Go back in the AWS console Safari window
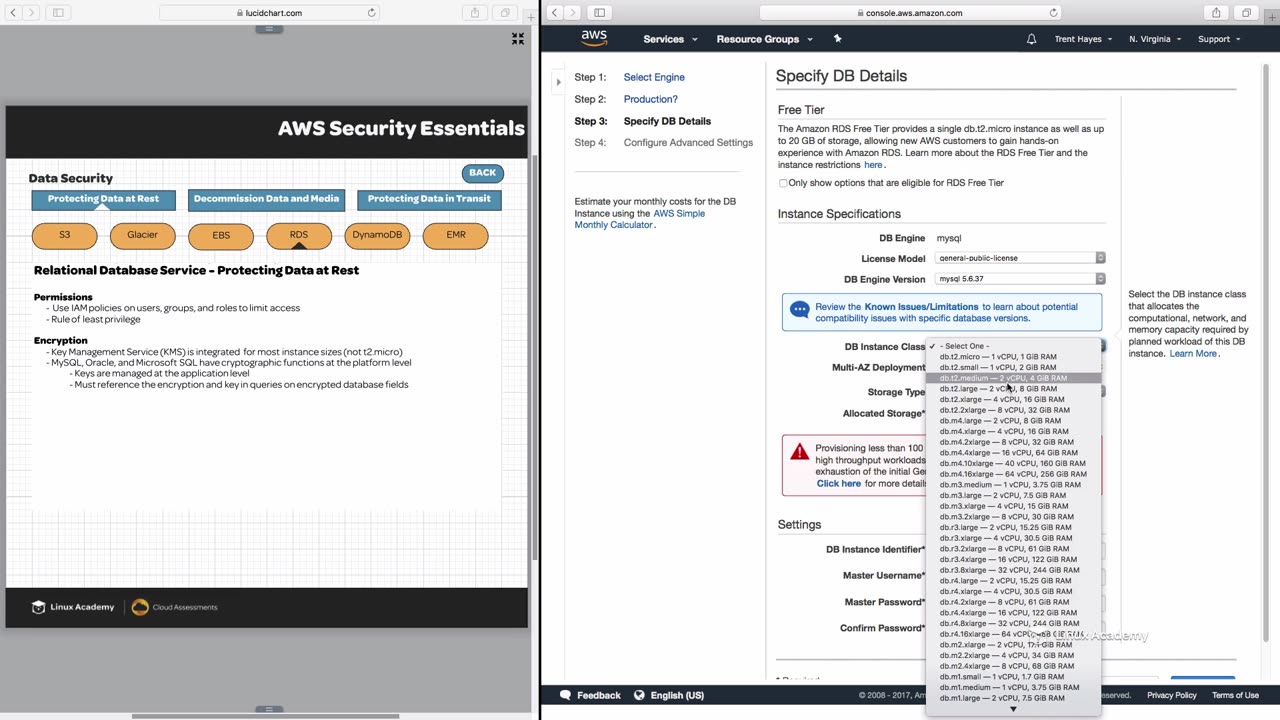Viewport: 1280px width, 720px height. point(554,13)
